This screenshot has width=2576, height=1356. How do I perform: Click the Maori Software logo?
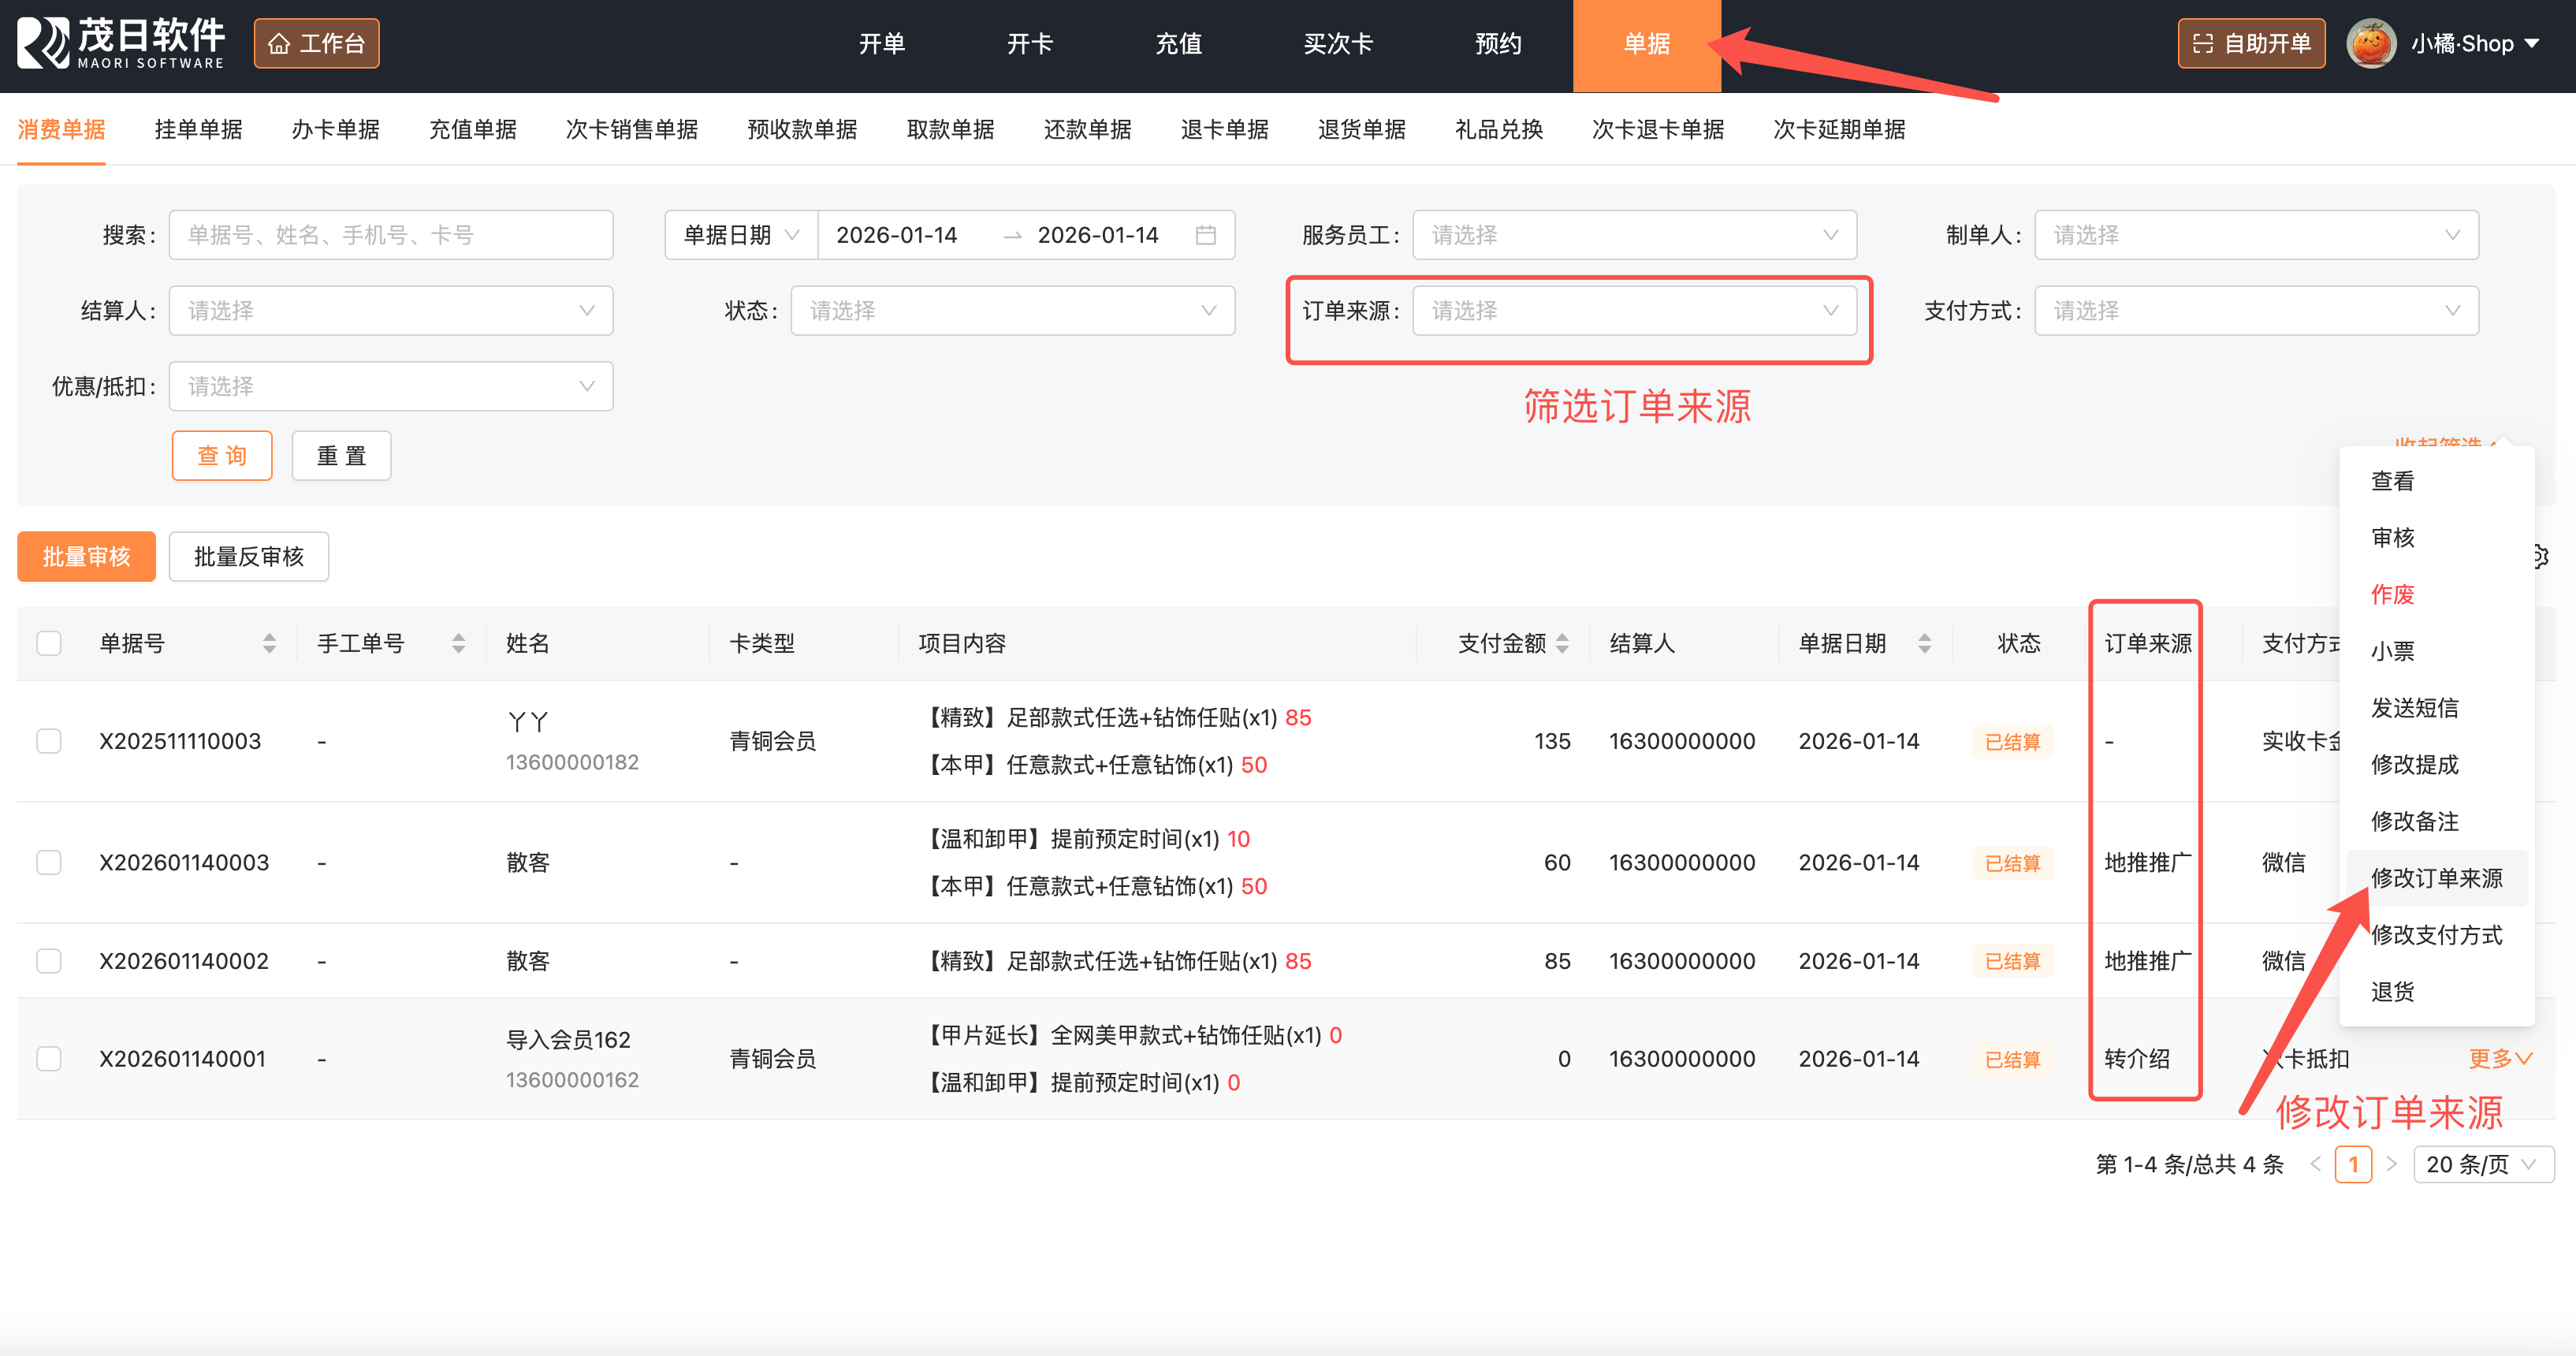(x=120, y=43)
